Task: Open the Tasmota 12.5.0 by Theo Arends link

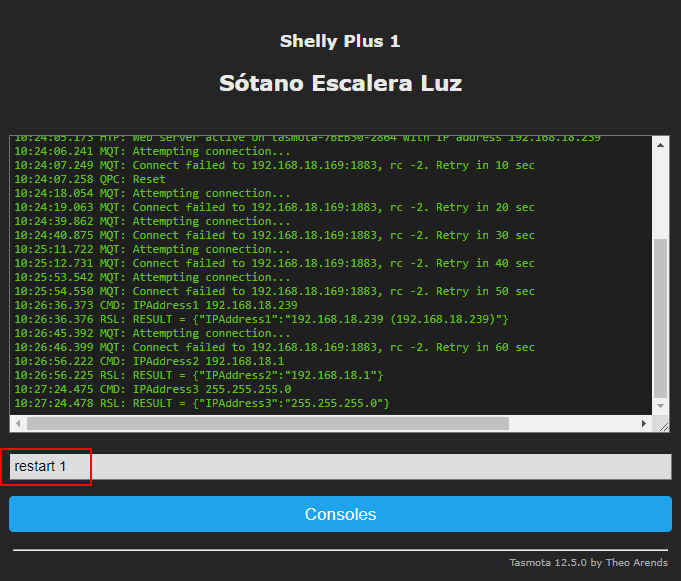Action: (x=585, y=562)
